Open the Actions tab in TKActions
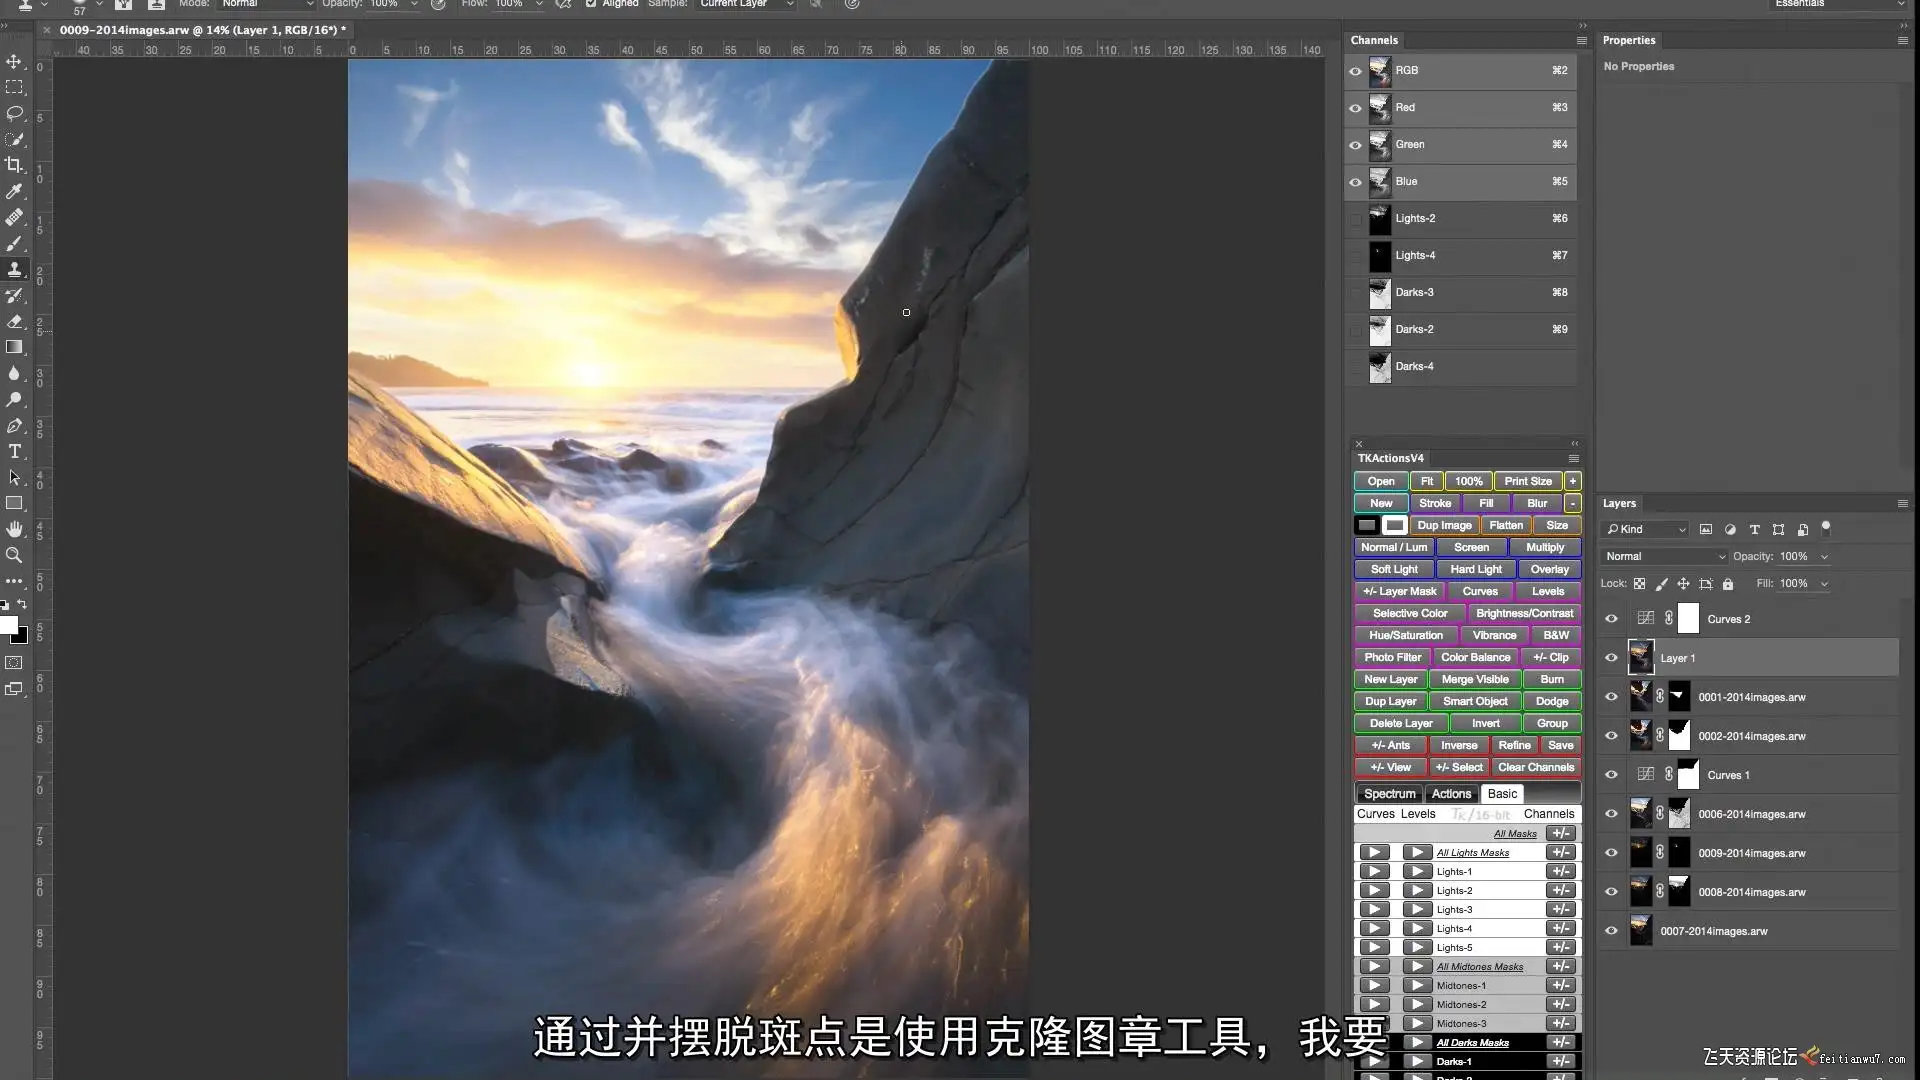This screenshot has height=1080, width=1920. 1451,794
